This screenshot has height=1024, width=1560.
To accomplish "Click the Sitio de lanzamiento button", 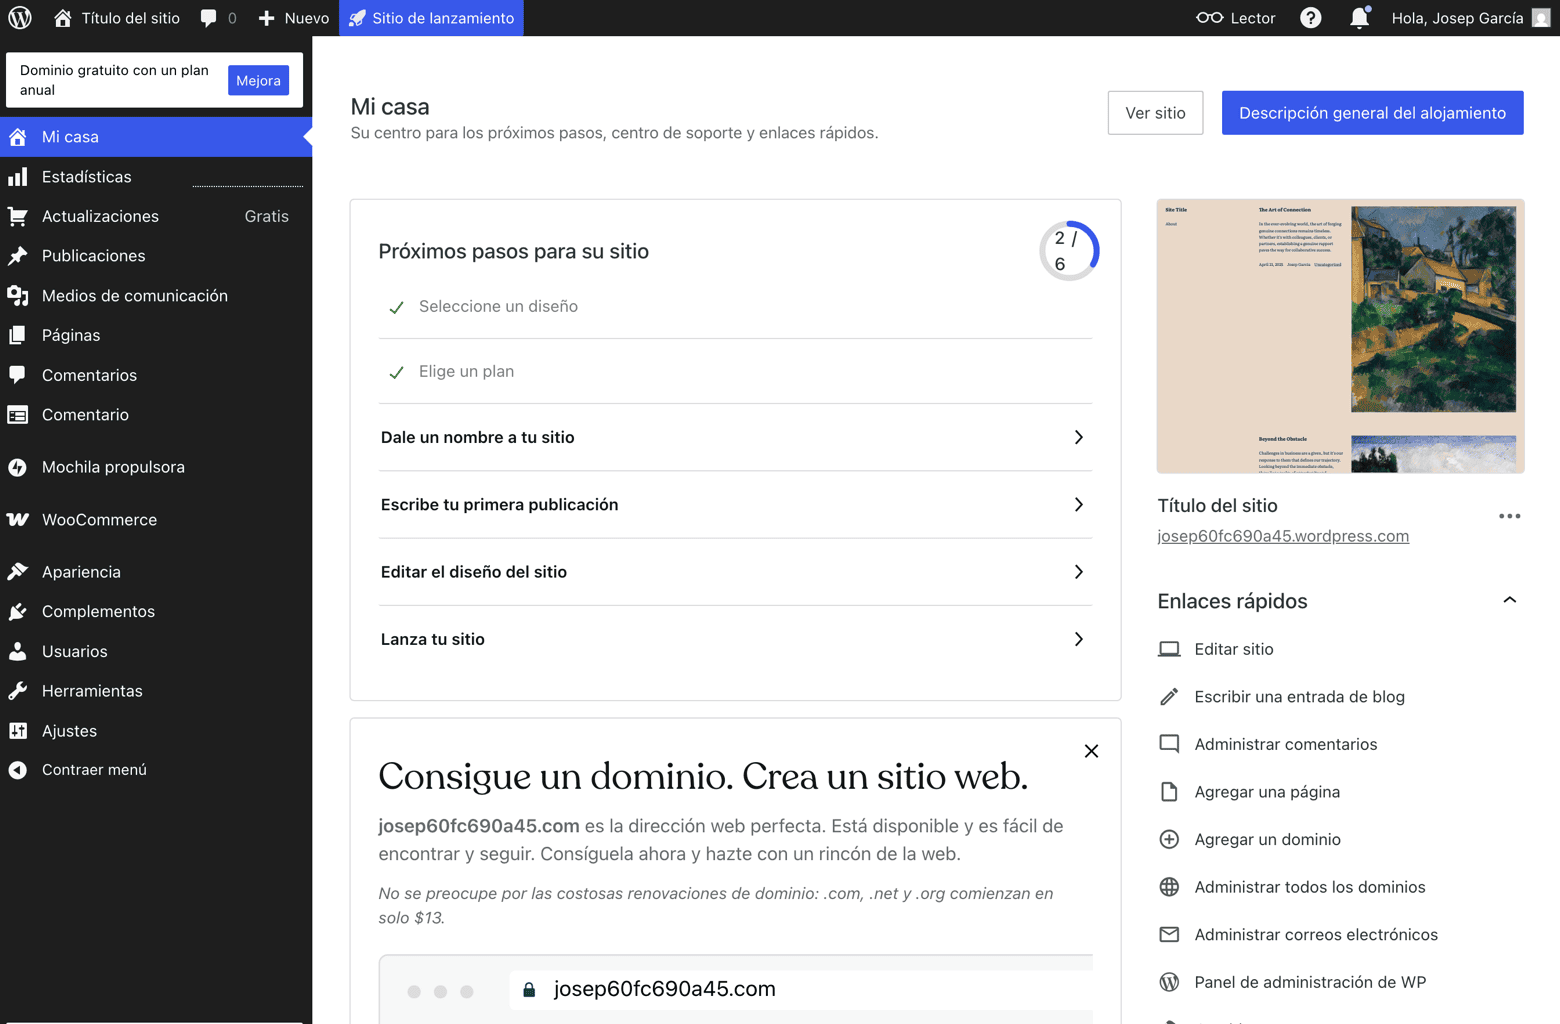I will tap(431, 18).
